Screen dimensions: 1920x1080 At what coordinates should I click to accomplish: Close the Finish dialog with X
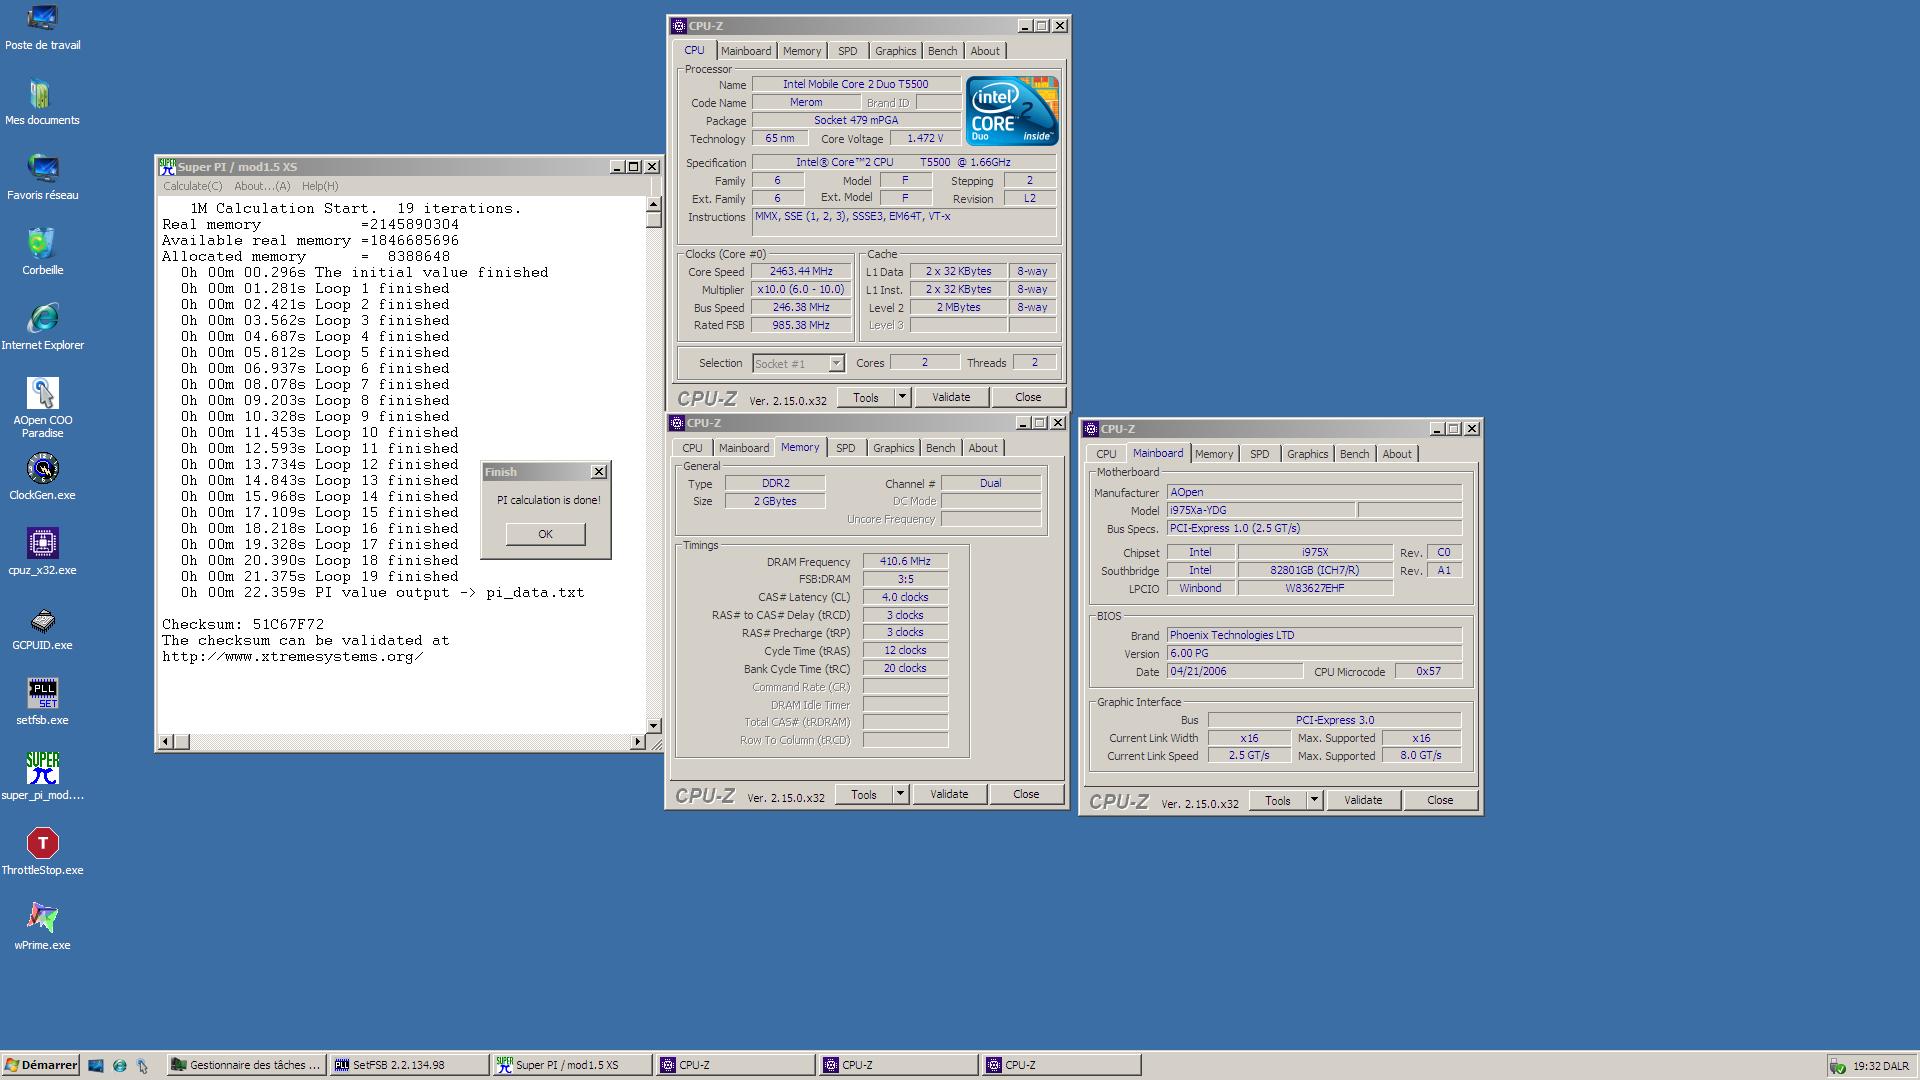[599, 472]
